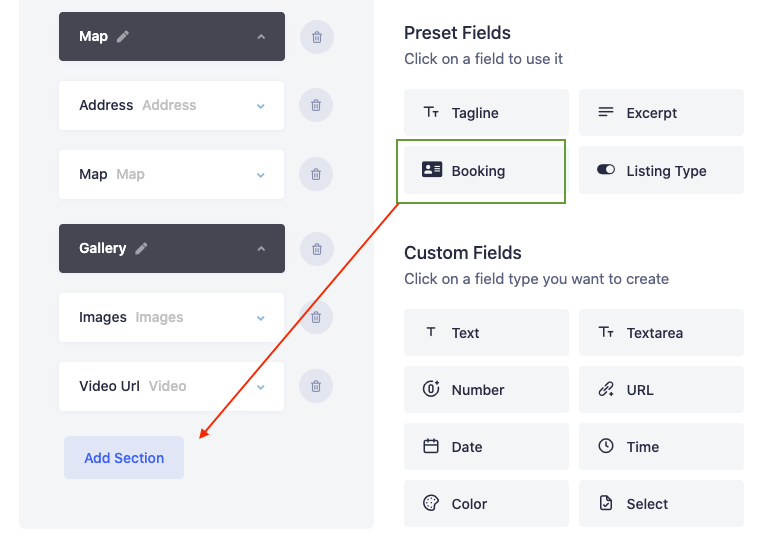The width and height of the screenshot is (757, 549).
Task: Delete the Address field using trash icon
Action: (316, 105)
